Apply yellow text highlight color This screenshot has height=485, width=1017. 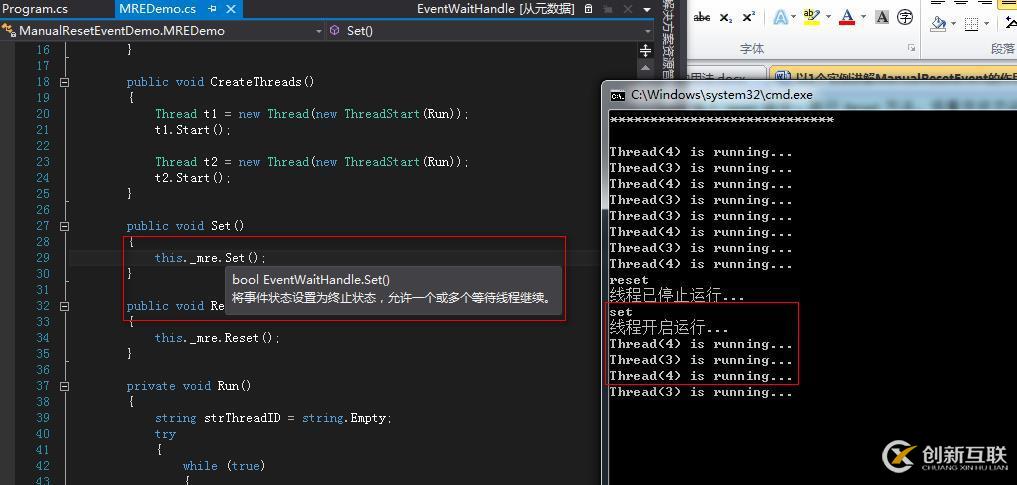811,18
